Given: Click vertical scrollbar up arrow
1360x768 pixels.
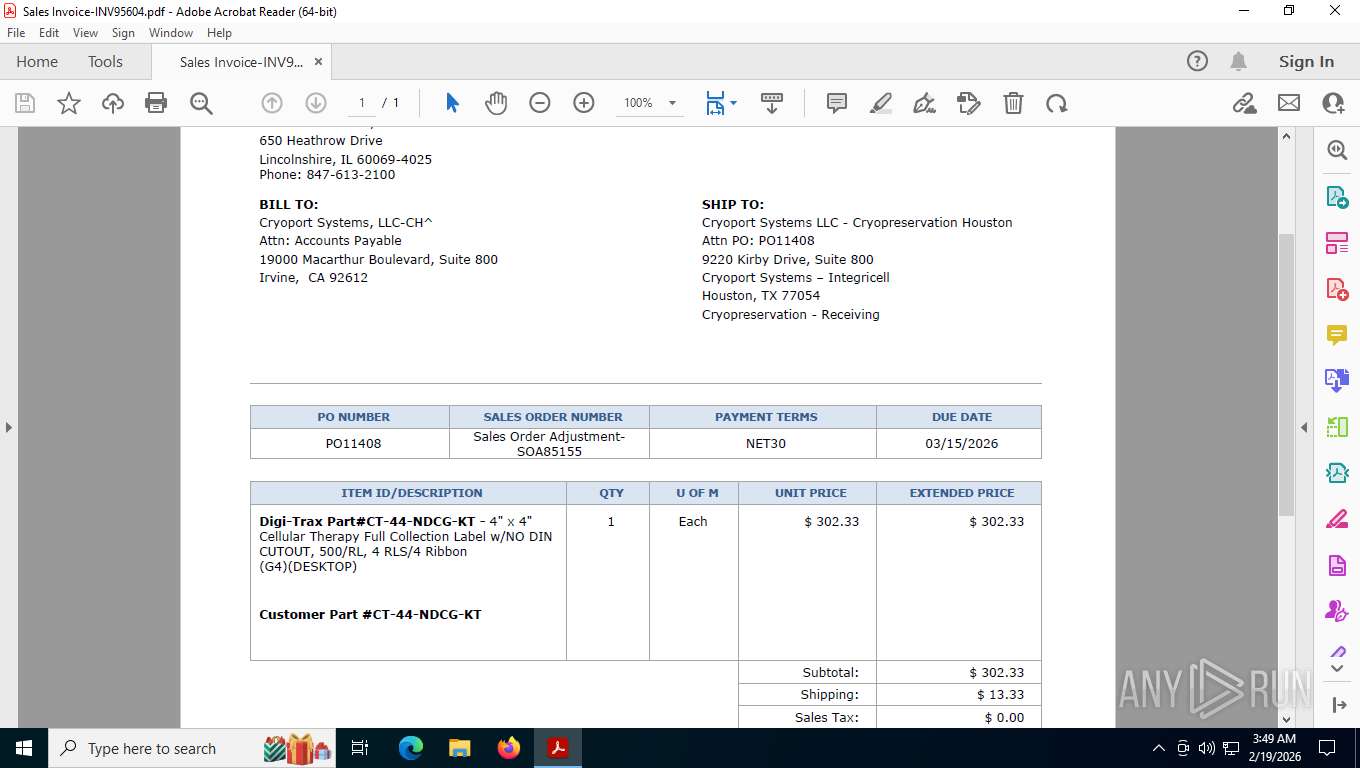Looking at the screenshot, I should click(1287, 137).
